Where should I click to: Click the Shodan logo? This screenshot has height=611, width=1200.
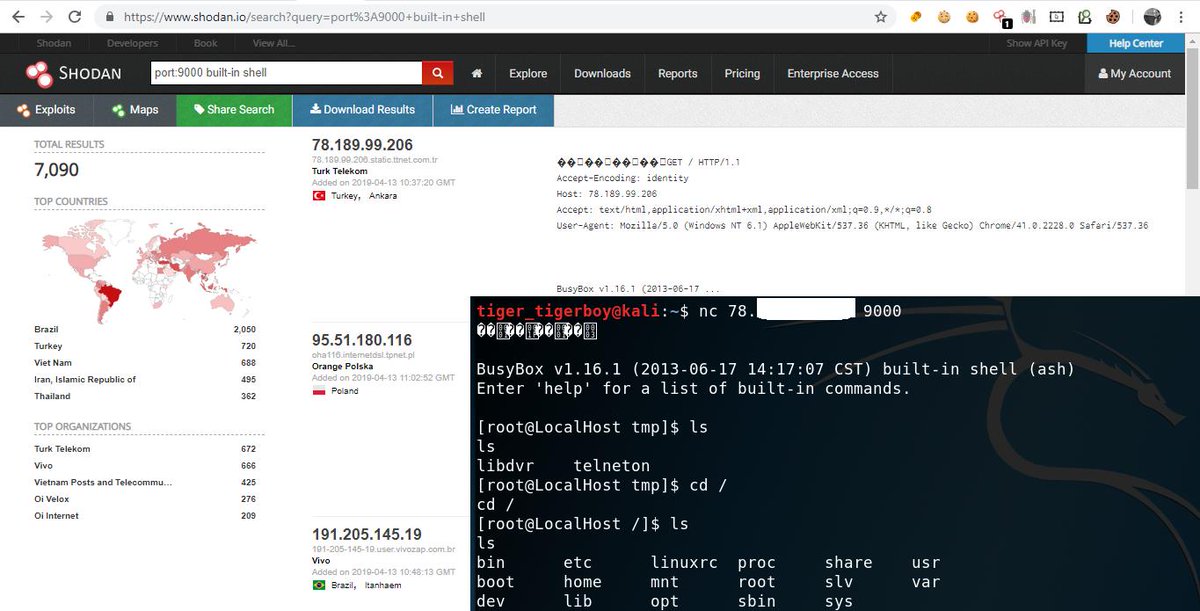point(73,73)
